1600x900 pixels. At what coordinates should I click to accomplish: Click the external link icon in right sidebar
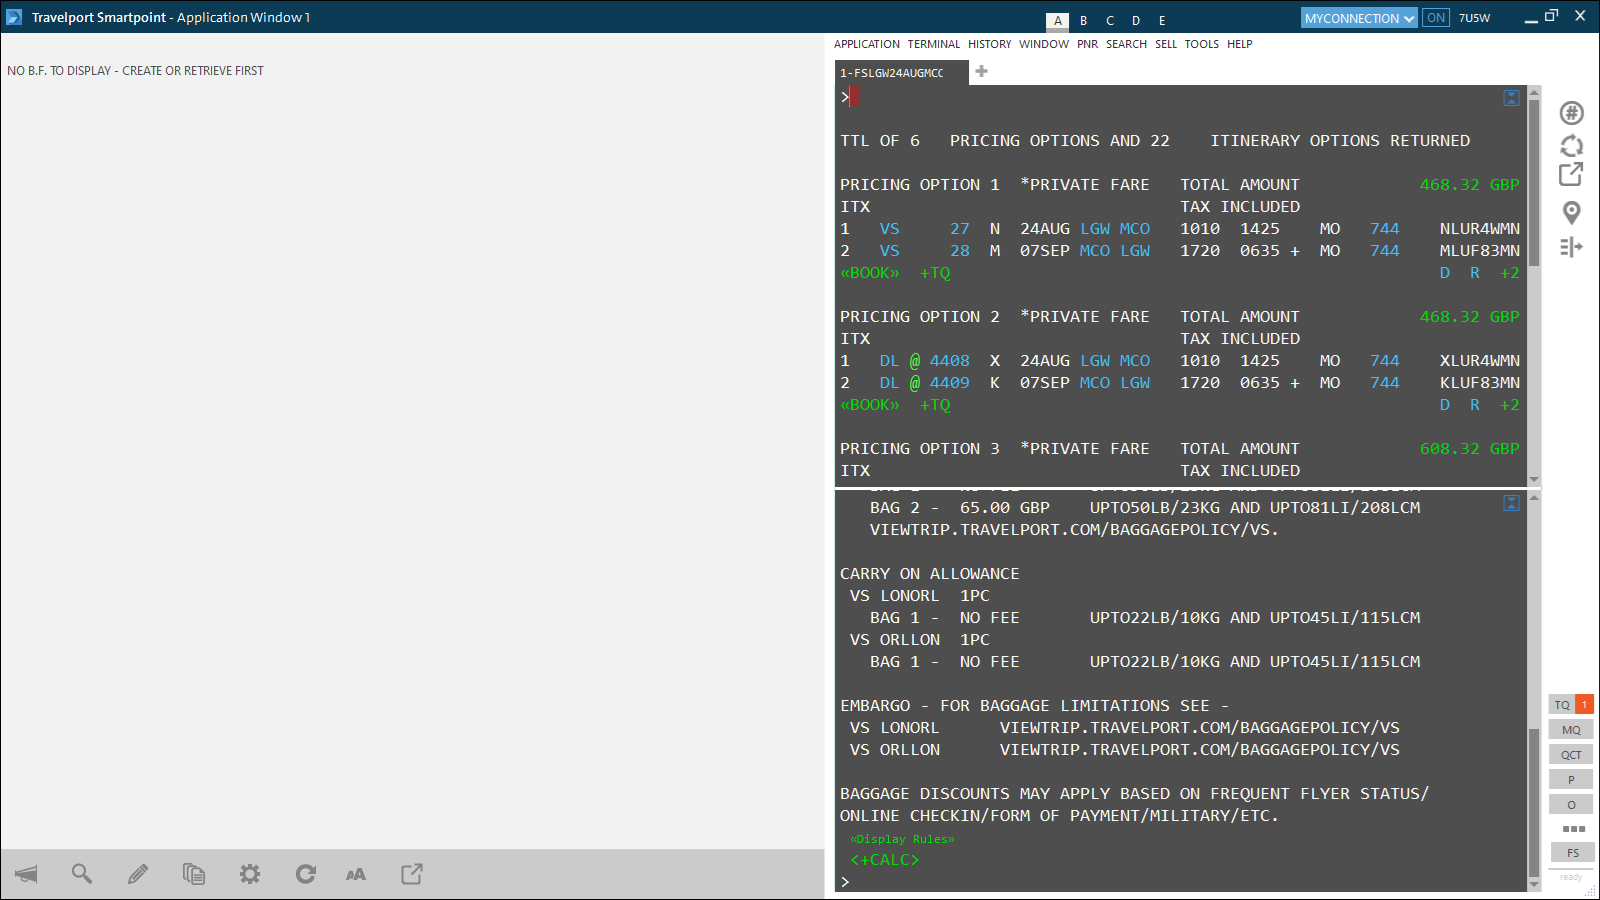tap(1572, 174)
